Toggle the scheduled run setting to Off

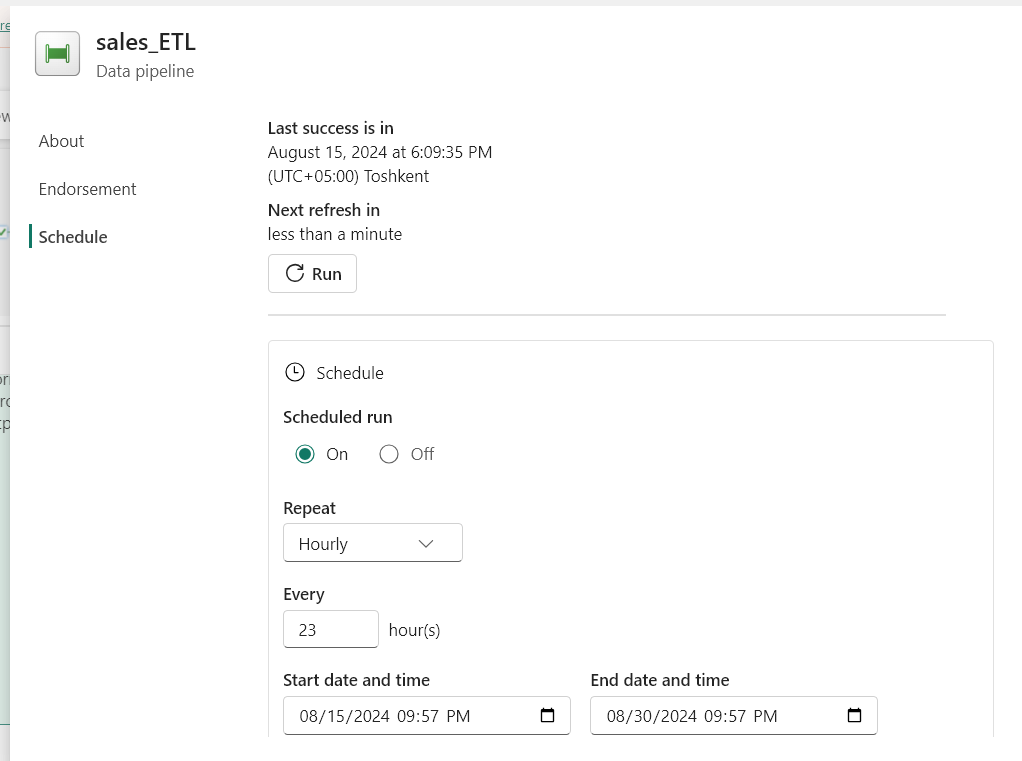(x=389, y=454)
